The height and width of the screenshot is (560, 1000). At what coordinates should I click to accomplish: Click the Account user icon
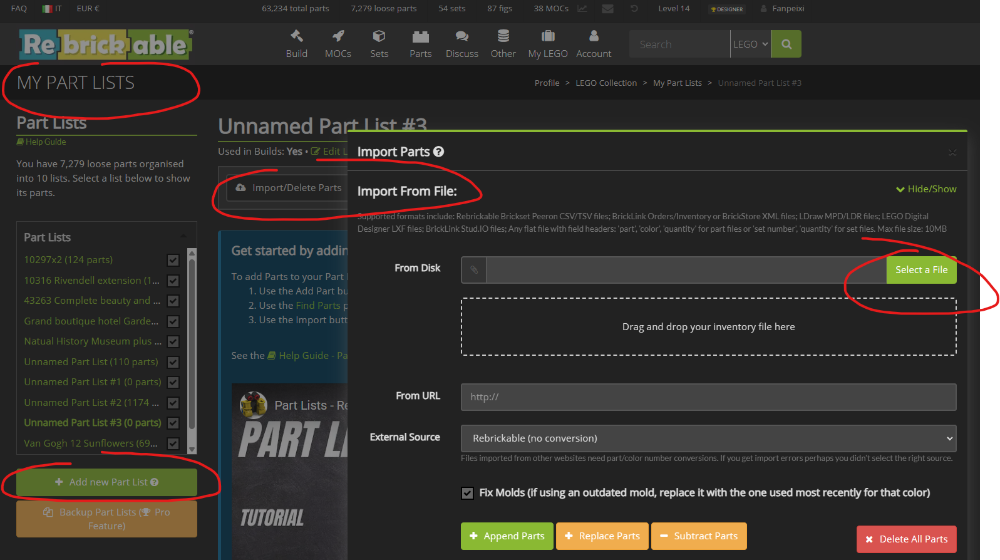click(594, 36)
